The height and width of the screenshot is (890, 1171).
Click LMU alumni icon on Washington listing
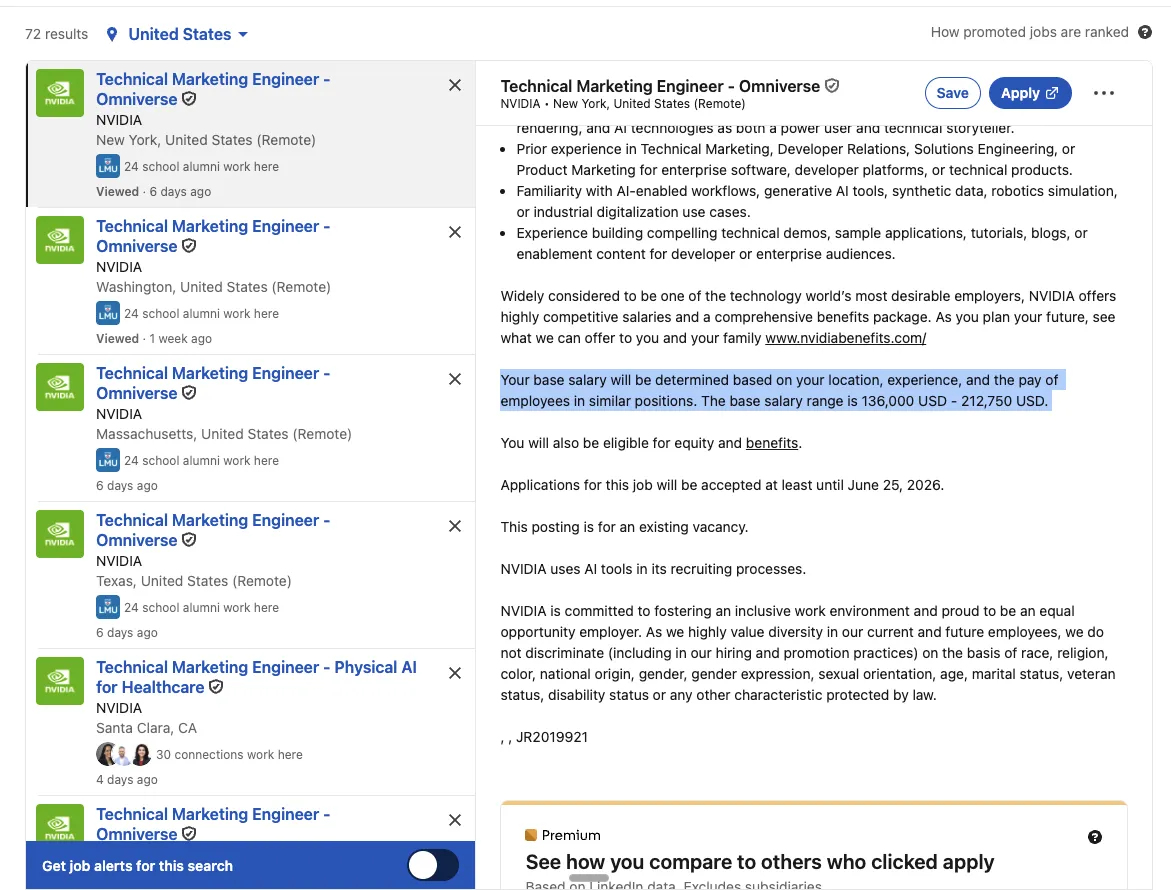pos(108,313)
